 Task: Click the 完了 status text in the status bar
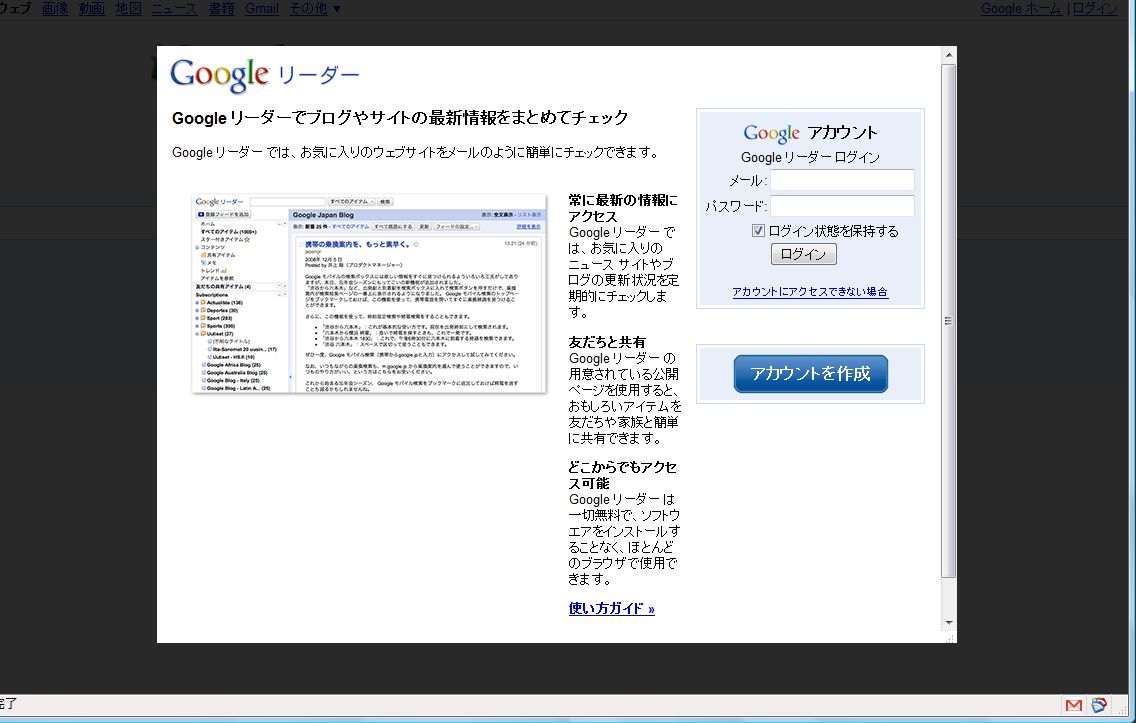[8, 703]
